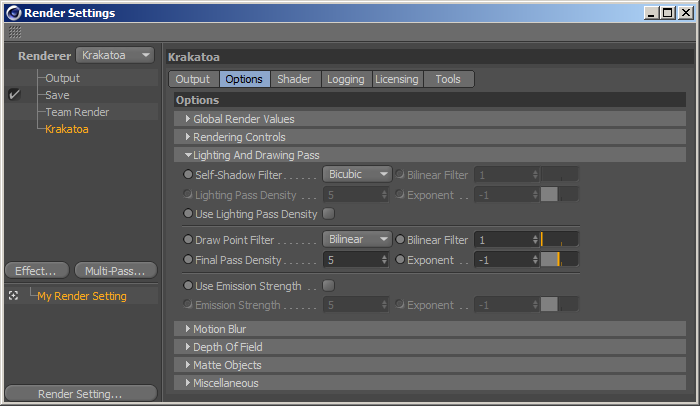Open the Logging tab

(346, 79)
